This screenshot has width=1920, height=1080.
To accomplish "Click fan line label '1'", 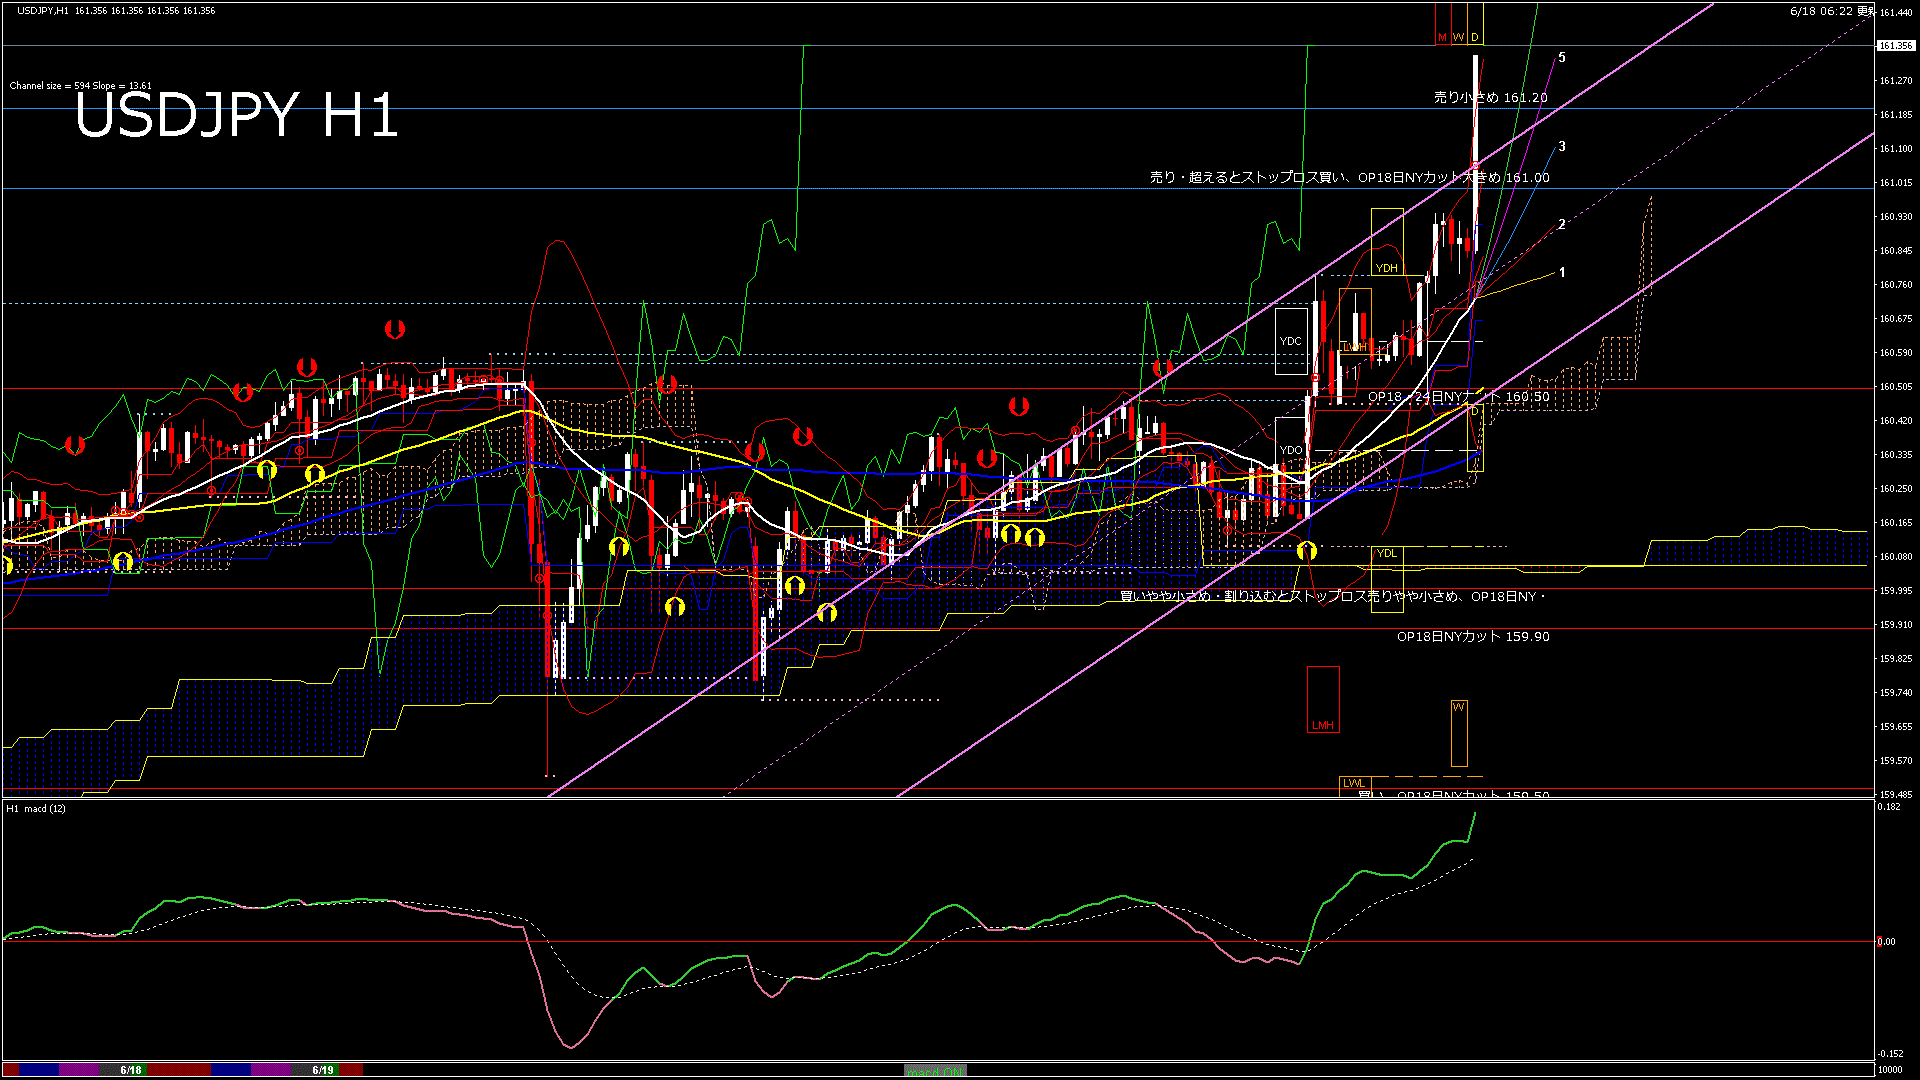I will pos(1562,272).
